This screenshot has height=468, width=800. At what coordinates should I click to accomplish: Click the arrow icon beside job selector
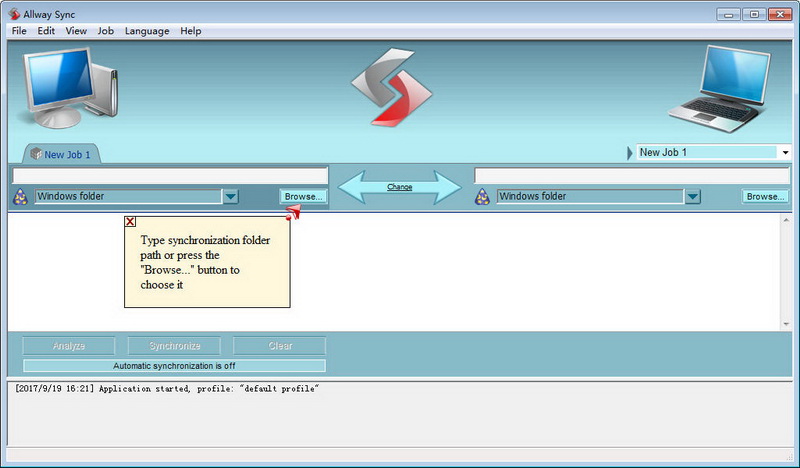click(630, 153)
